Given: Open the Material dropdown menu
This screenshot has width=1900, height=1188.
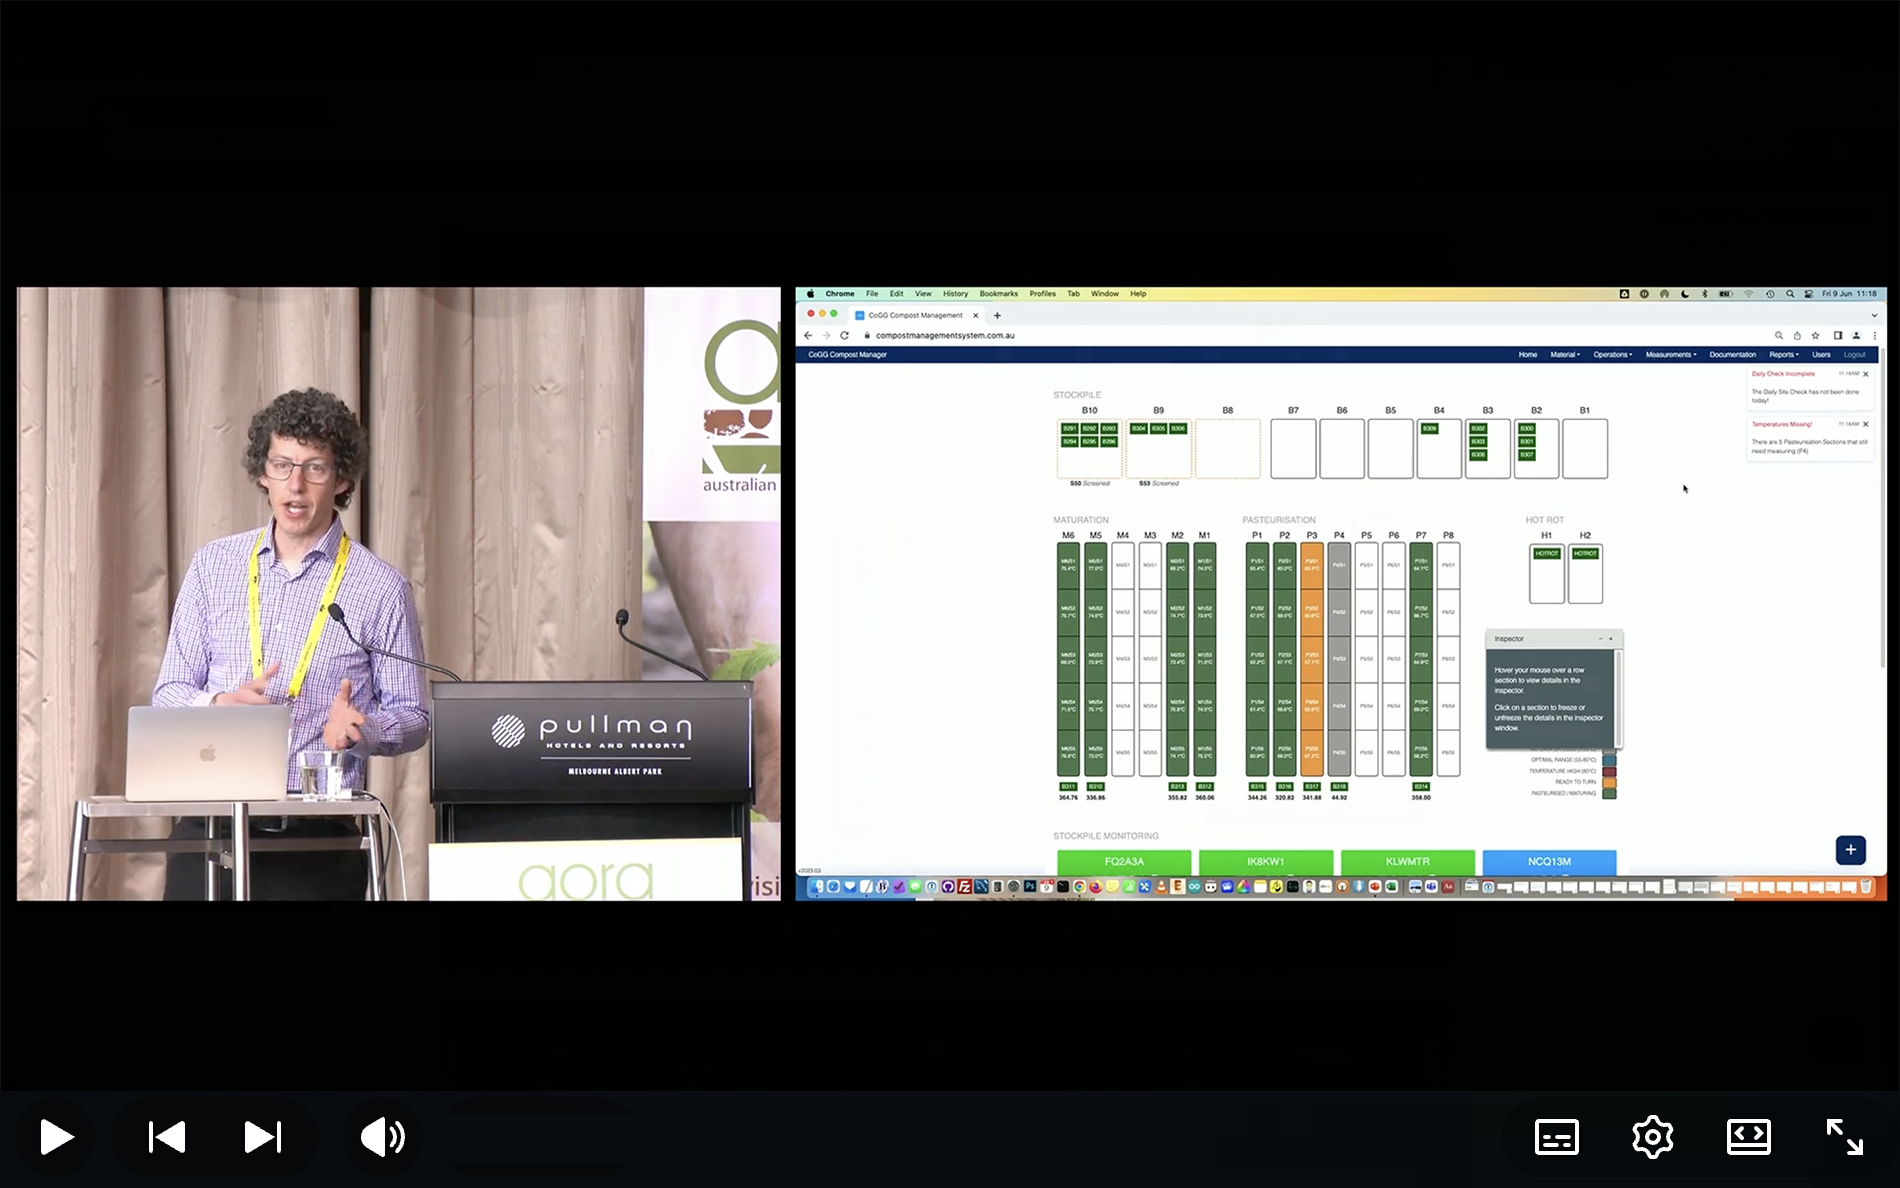Looking at the screenshot, I should [x=1565, y=354].
